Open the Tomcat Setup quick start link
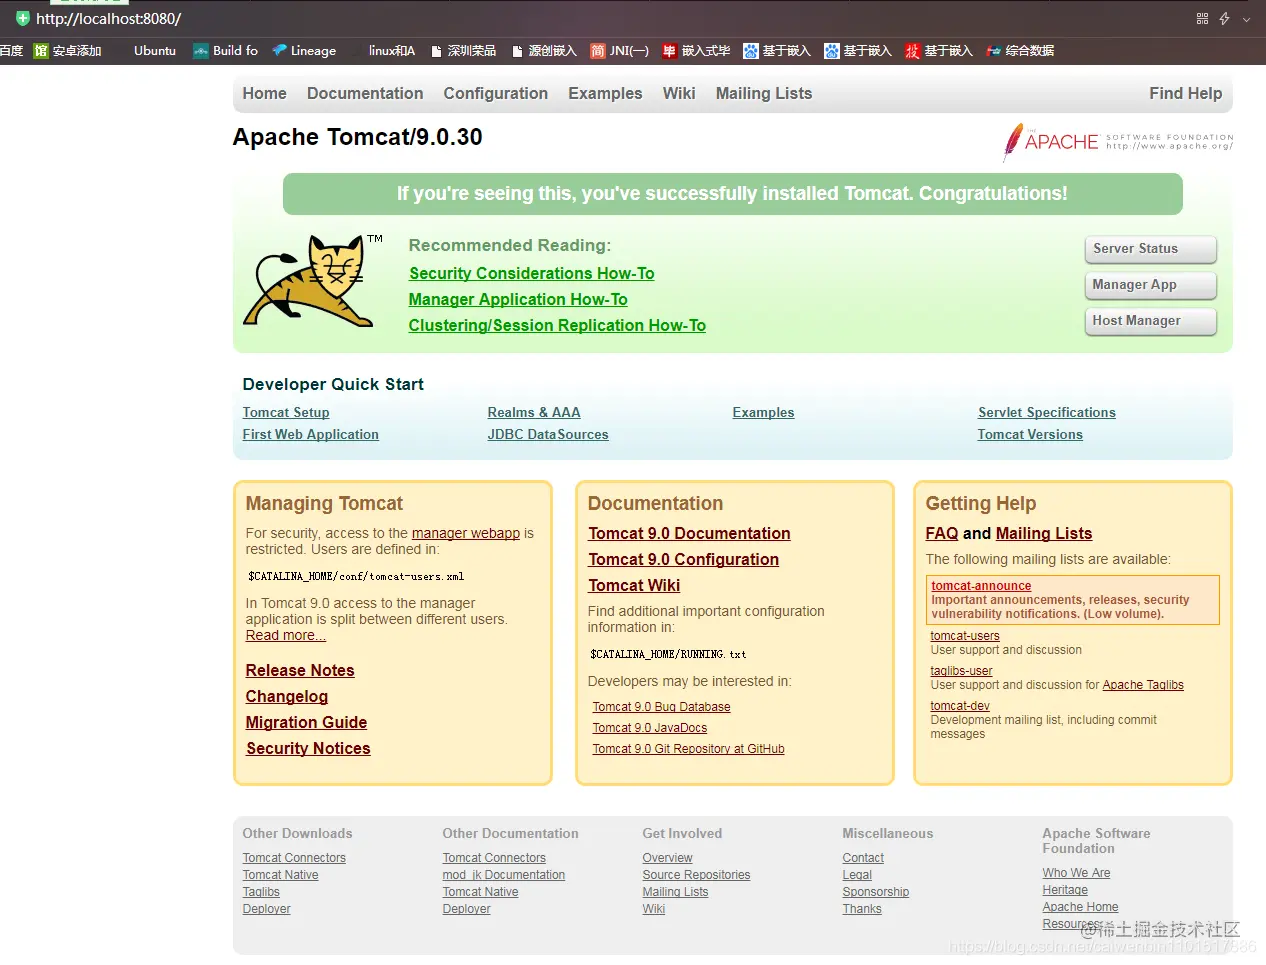Viewport: 1266px width, 965px height. click(x=285, y=412)
